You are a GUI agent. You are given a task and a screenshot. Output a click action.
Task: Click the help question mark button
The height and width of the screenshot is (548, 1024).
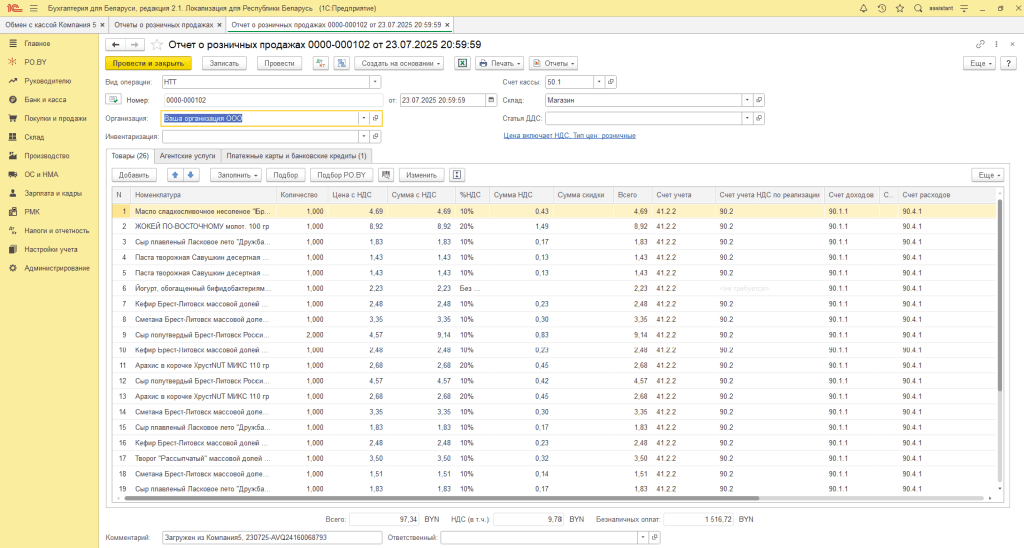1008,63
